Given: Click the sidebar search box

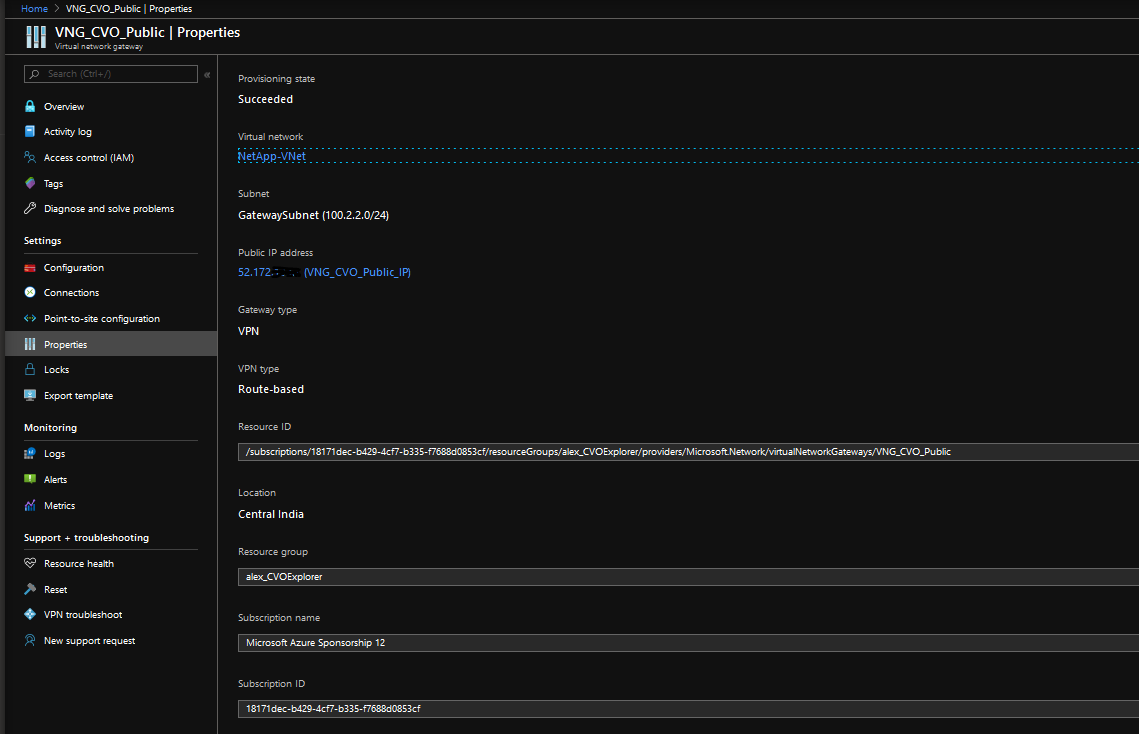Looking at the screenshot, I should tap(110, 74).
